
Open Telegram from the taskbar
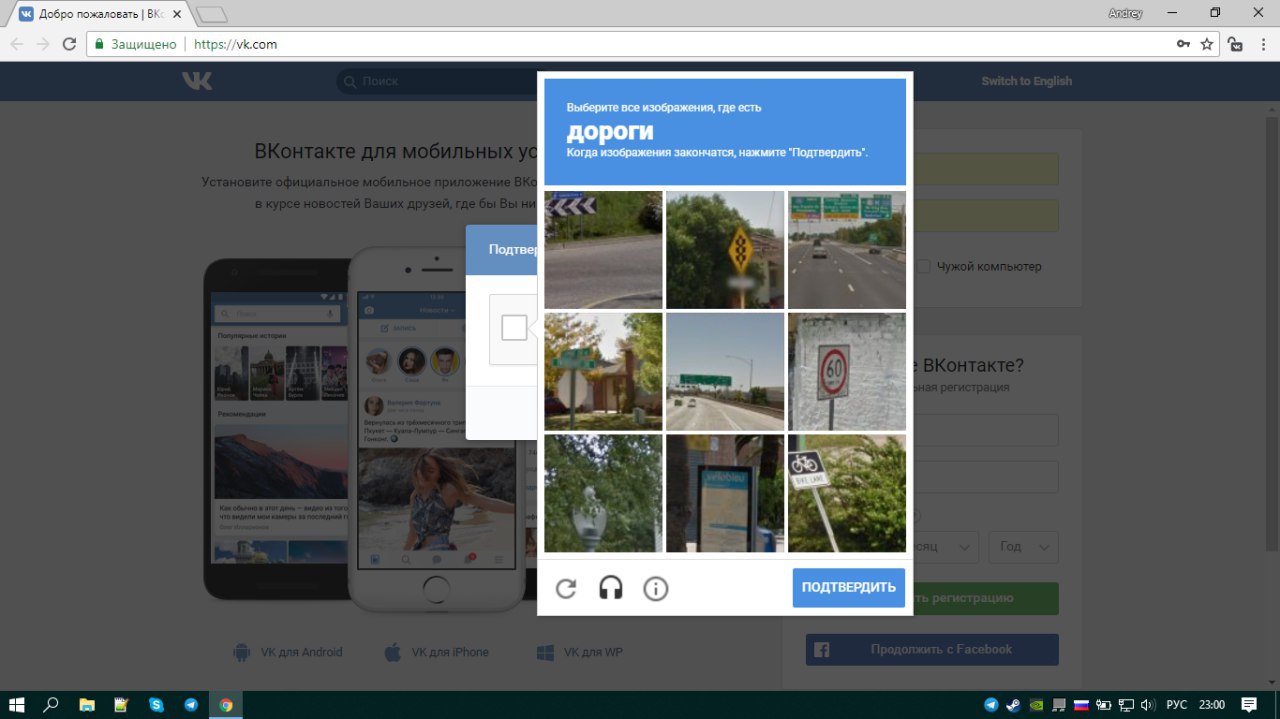pyautogui.click(x=191, y=705)
